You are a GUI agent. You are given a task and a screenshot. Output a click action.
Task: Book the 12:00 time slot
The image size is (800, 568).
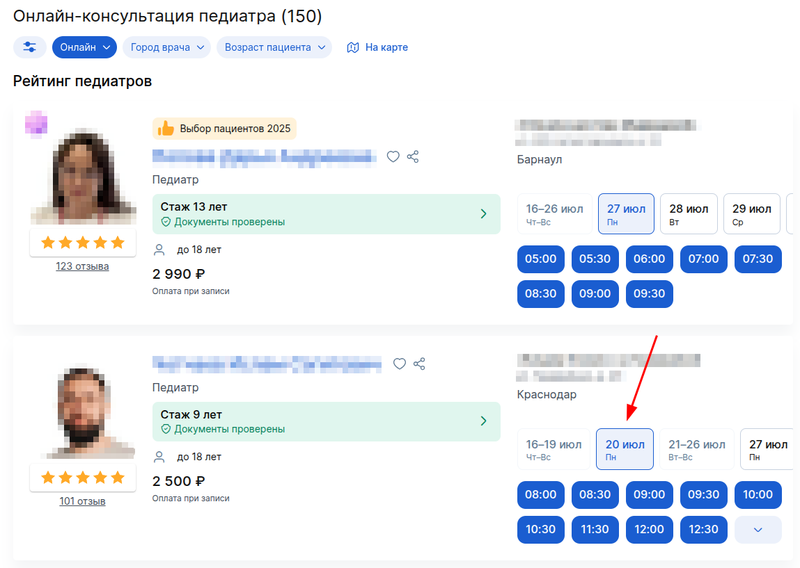tap(649, 530)
